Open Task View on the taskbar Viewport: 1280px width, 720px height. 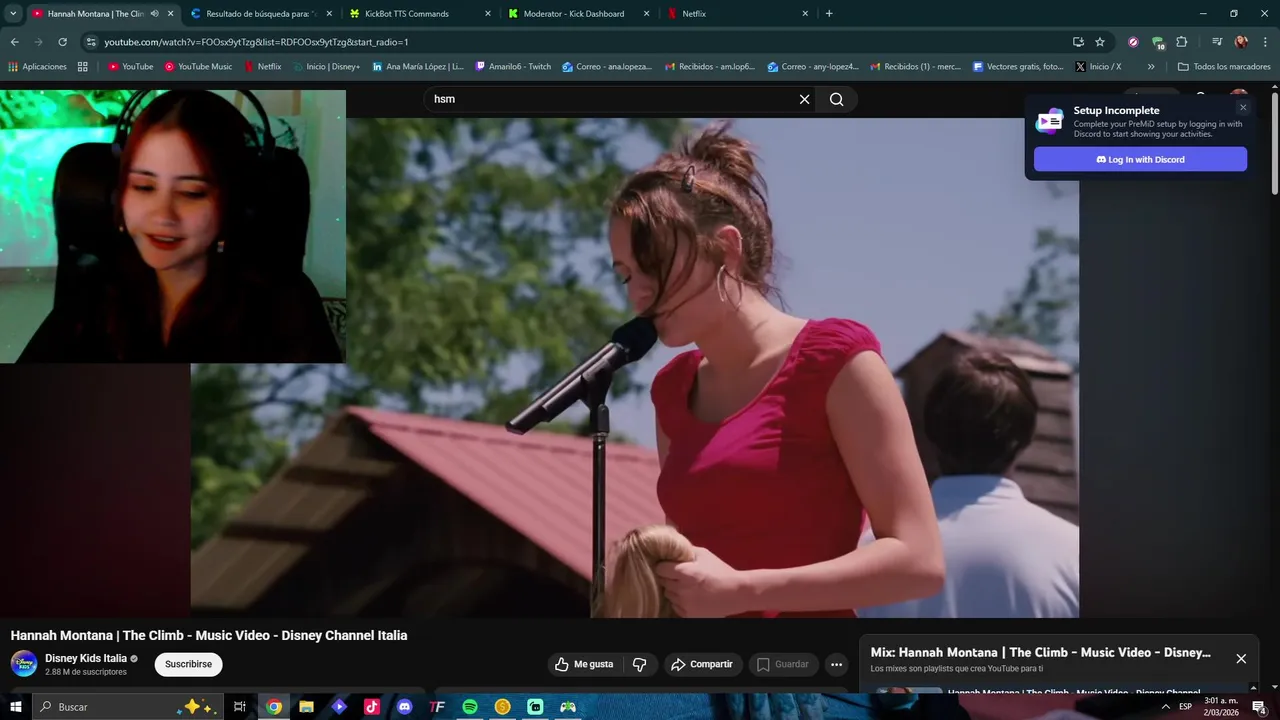coord(240,707)
